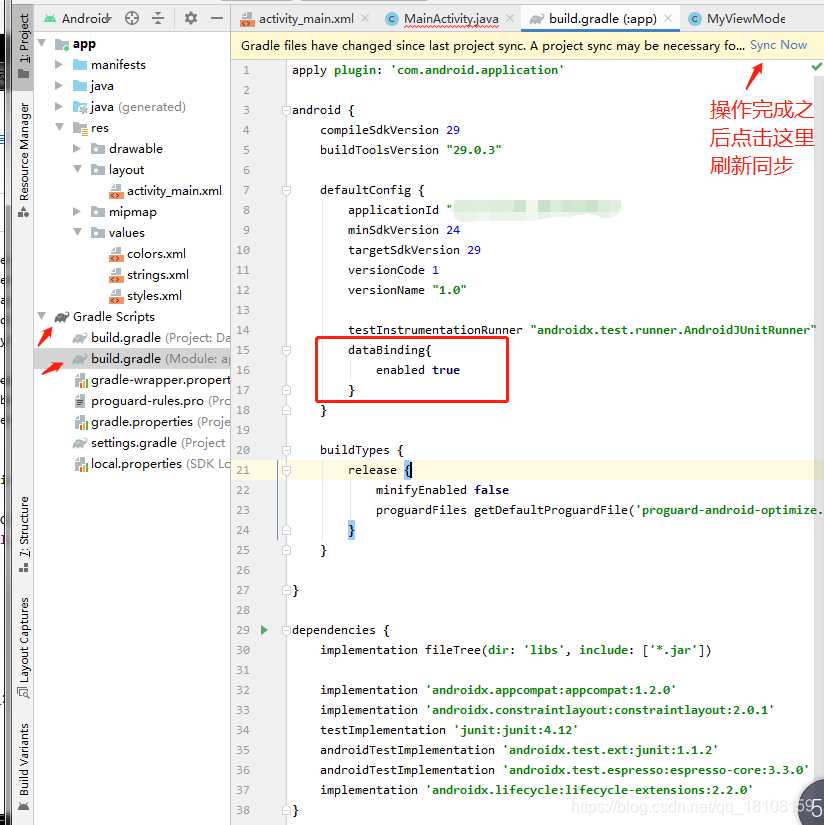
Task: Click the green inspection checkmark indicator
Action: tap(816, 67)
